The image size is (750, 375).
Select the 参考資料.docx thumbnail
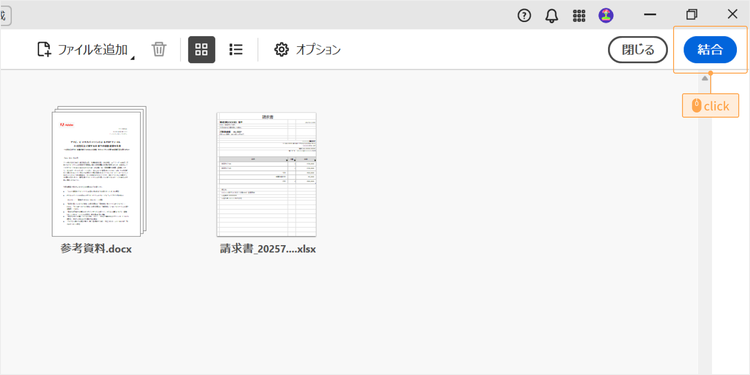(x=99, y=171)
